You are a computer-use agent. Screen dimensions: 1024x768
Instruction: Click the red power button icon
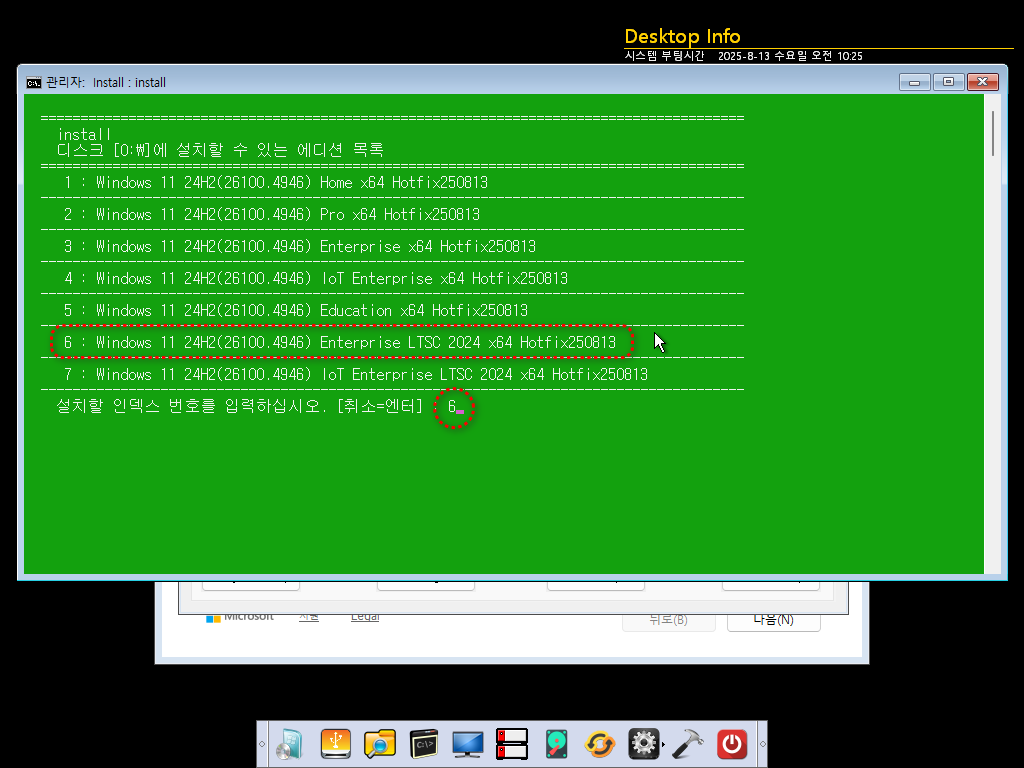732,744
